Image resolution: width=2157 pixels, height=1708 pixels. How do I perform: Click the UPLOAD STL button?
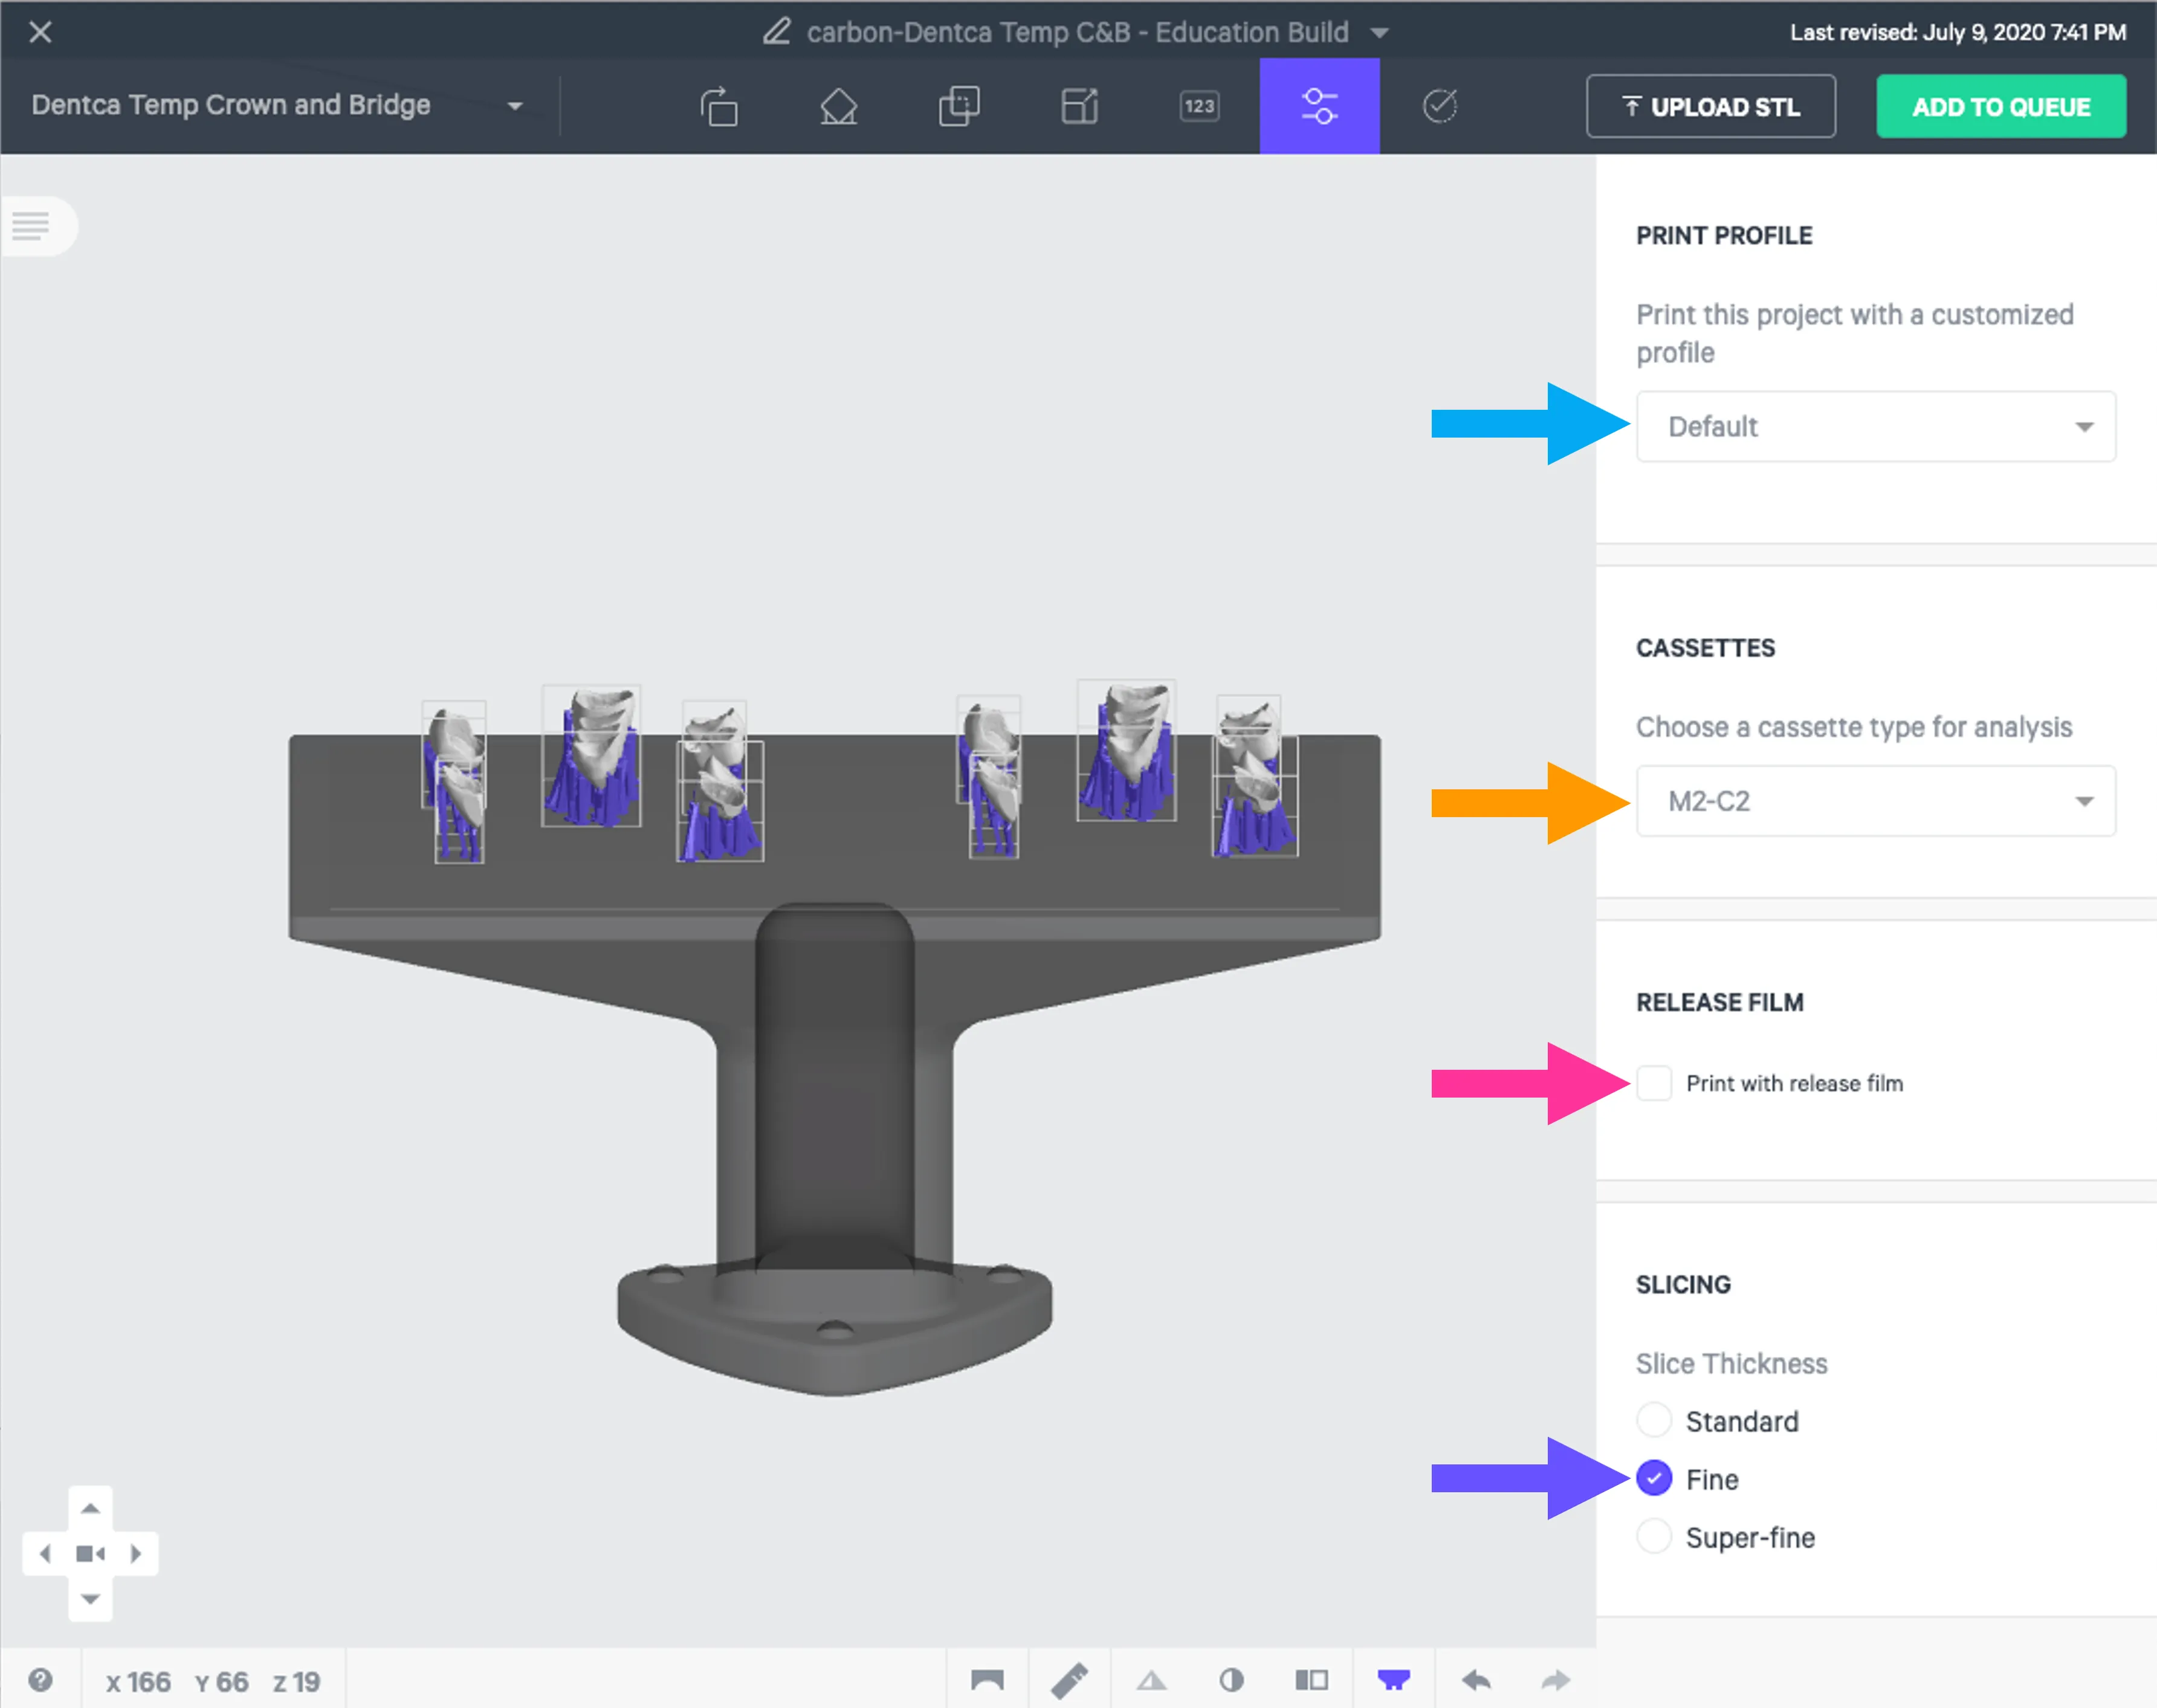coord(1710,106)
